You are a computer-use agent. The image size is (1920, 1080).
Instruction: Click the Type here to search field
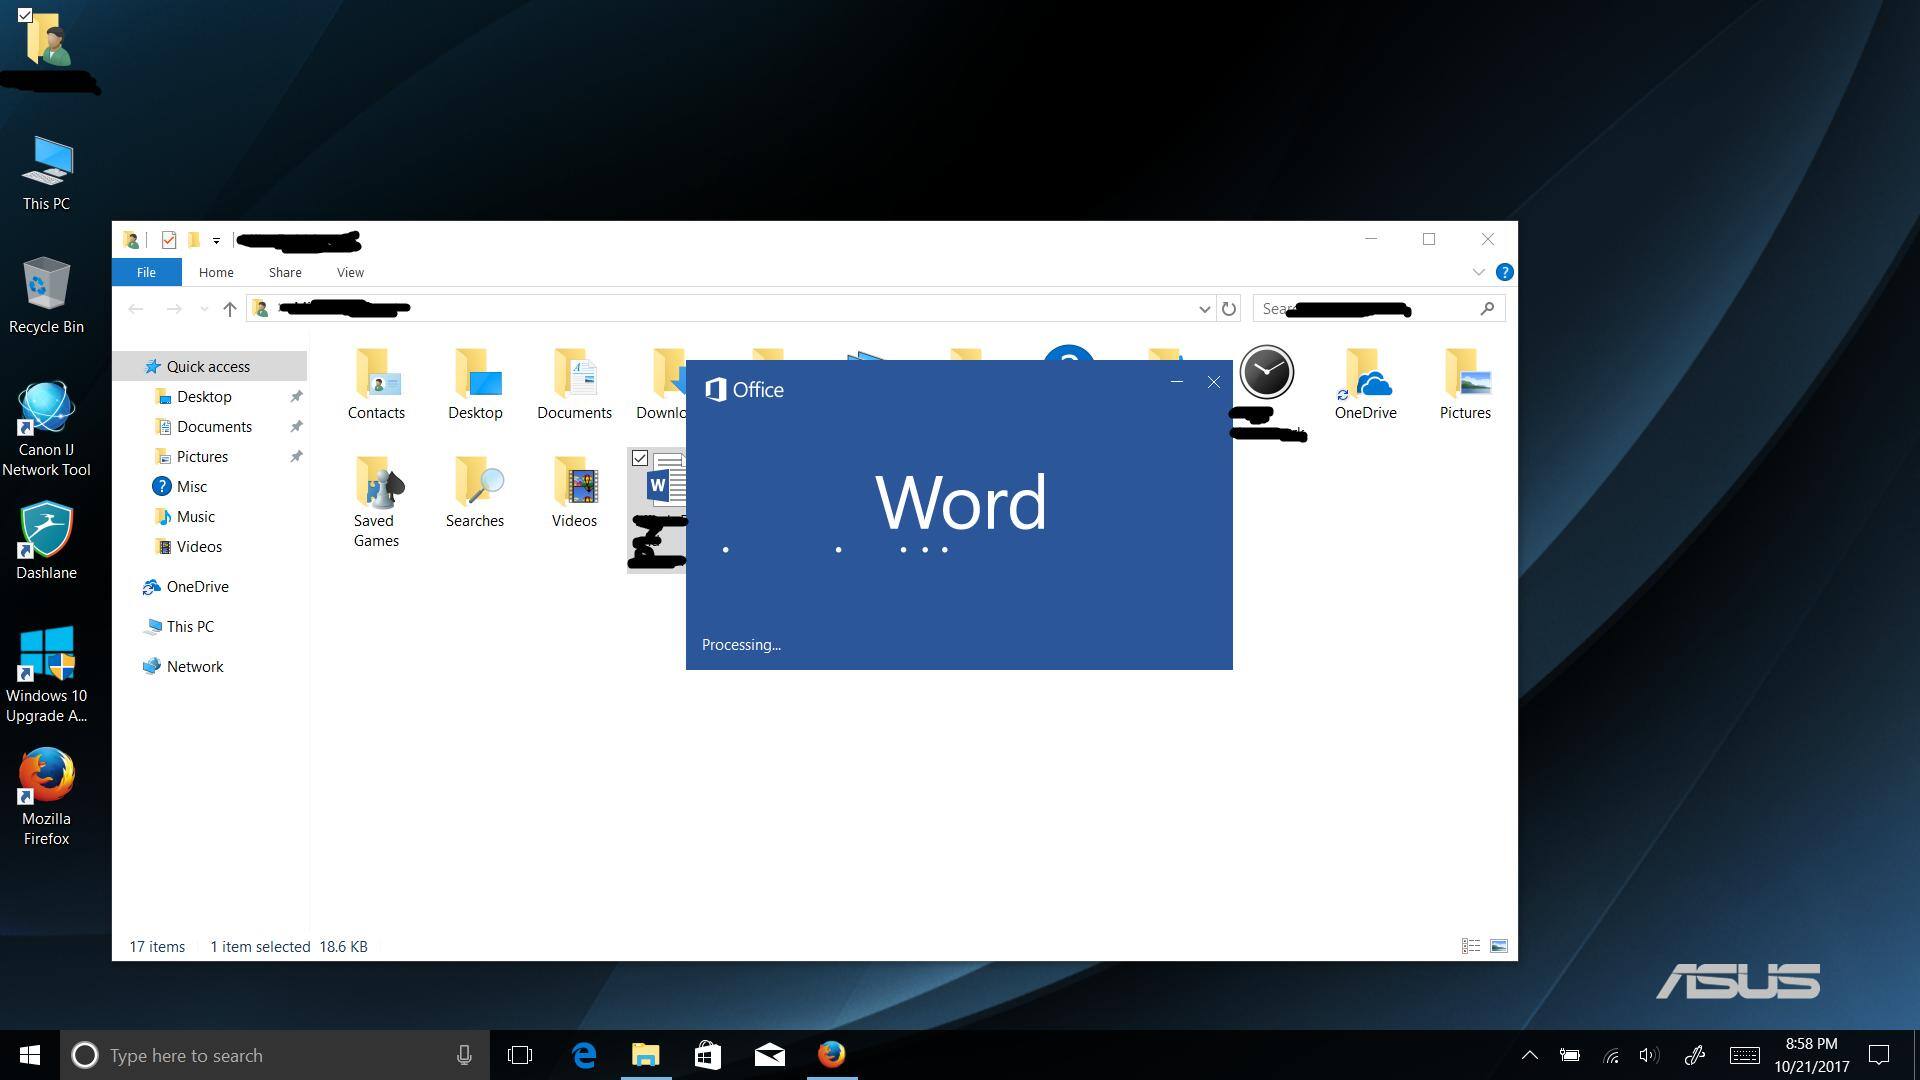[x=250, y=1055]
